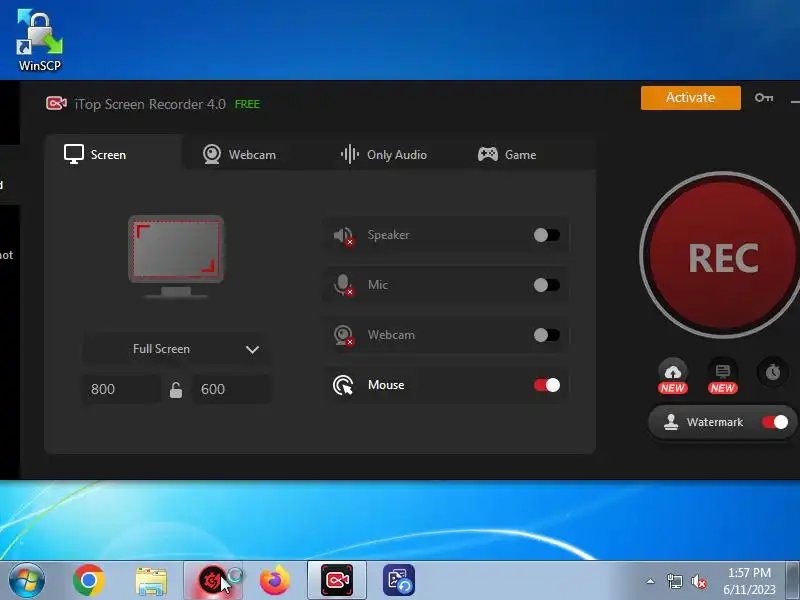Show hidden system tray icons

(x=651, y=581)
